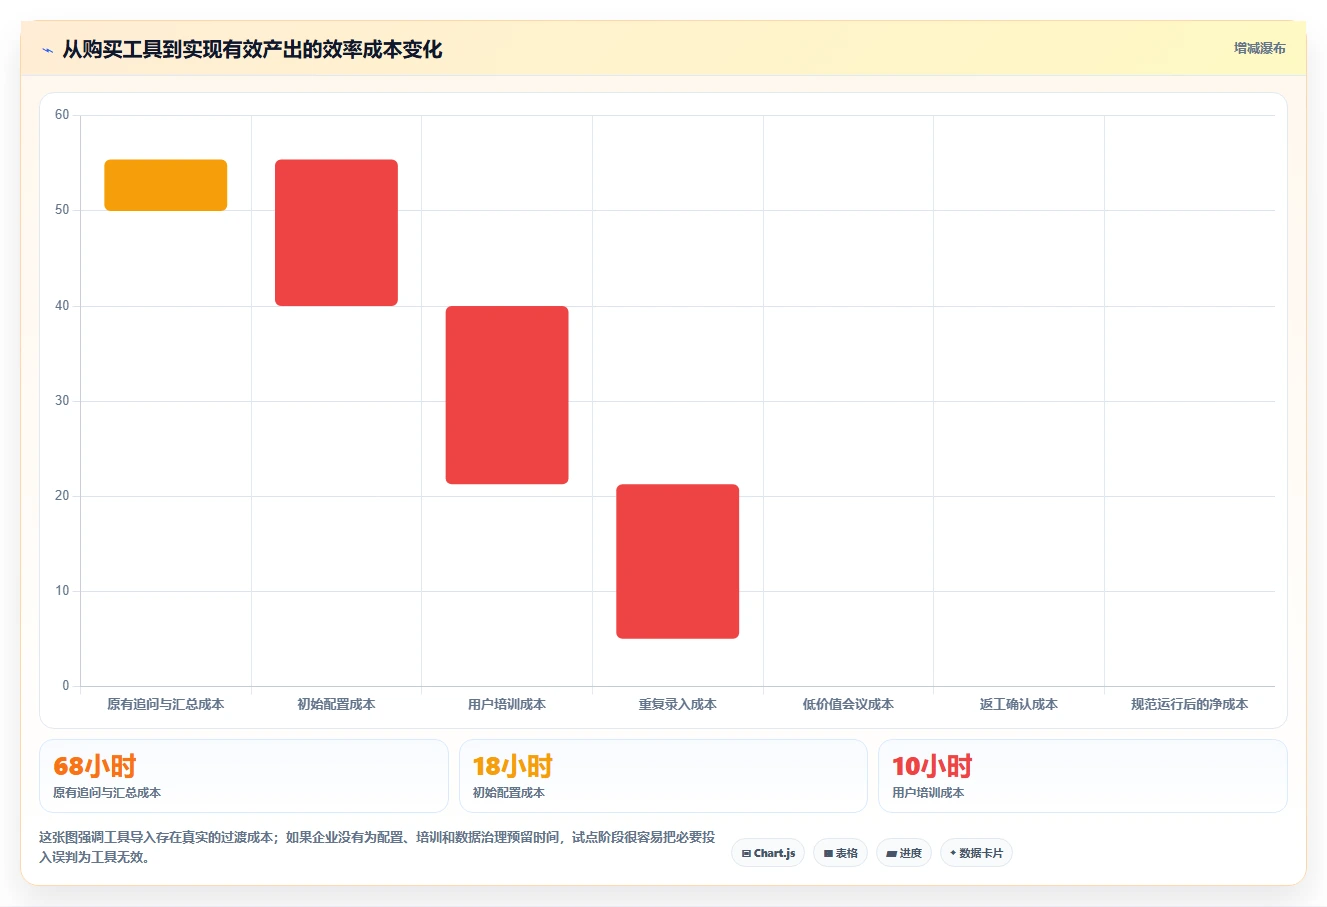This screenshot has width=1327, height=907.
Task: Click x-axis label 返工确认成本
Action: click(x=1019, y=704)
